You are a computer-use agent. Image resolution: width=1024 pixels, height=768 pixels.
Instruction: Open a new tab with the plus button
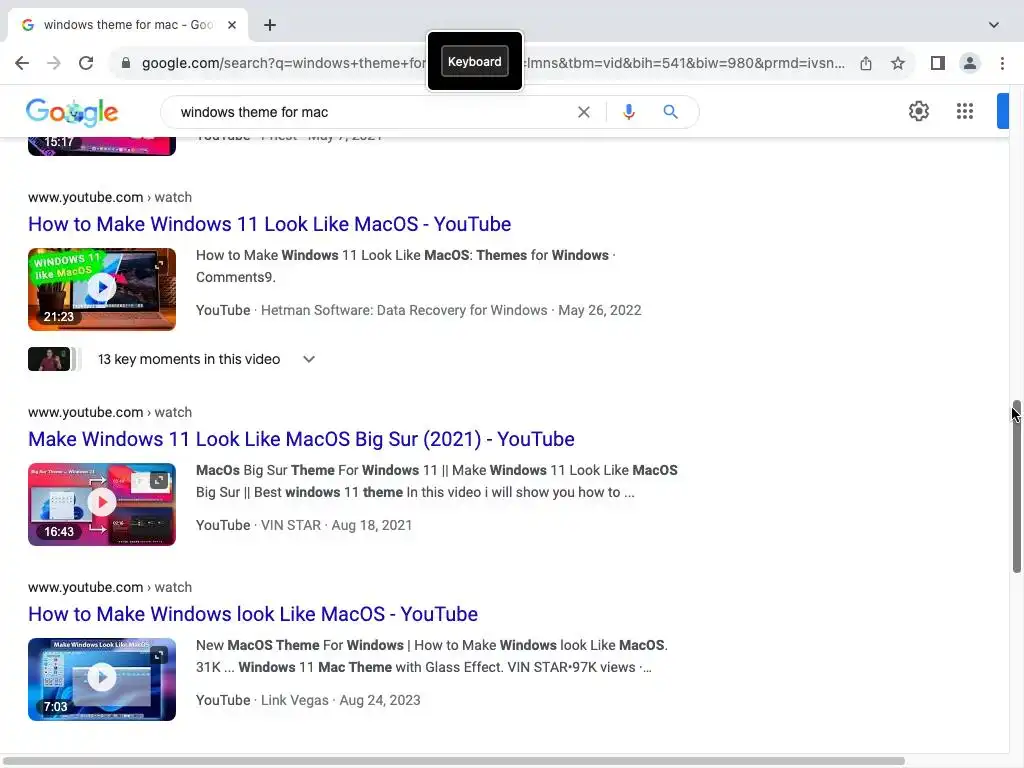pyautogui.click(x=270, y=25)
